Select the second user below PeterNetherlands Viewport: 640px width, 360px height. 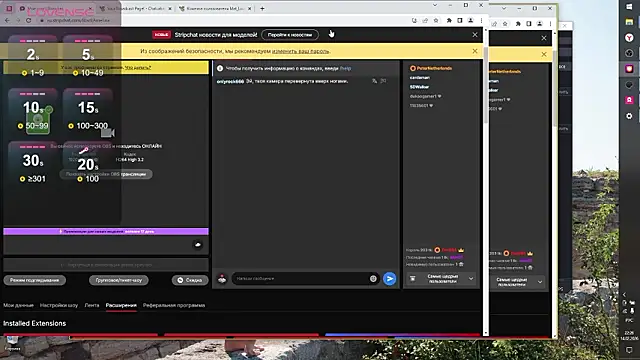point(420,78)
